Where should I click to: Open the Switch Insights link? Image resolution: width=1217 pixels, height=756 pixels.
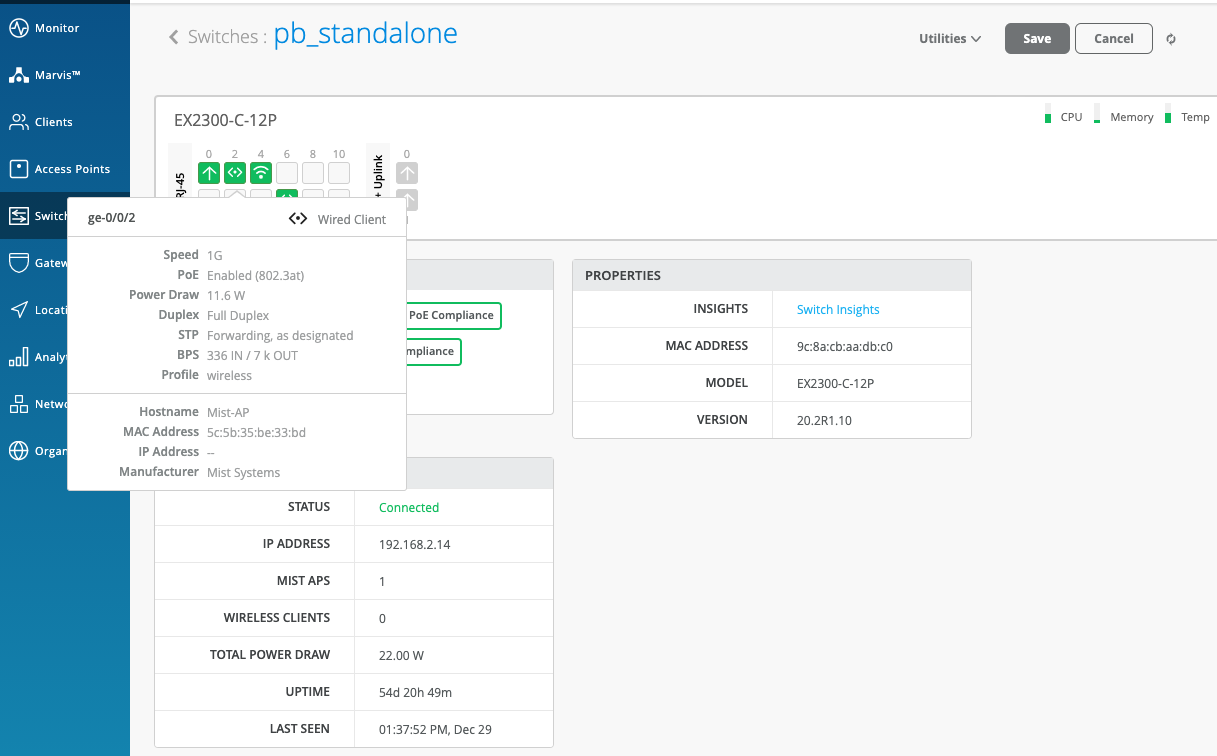tap(838, 310)
